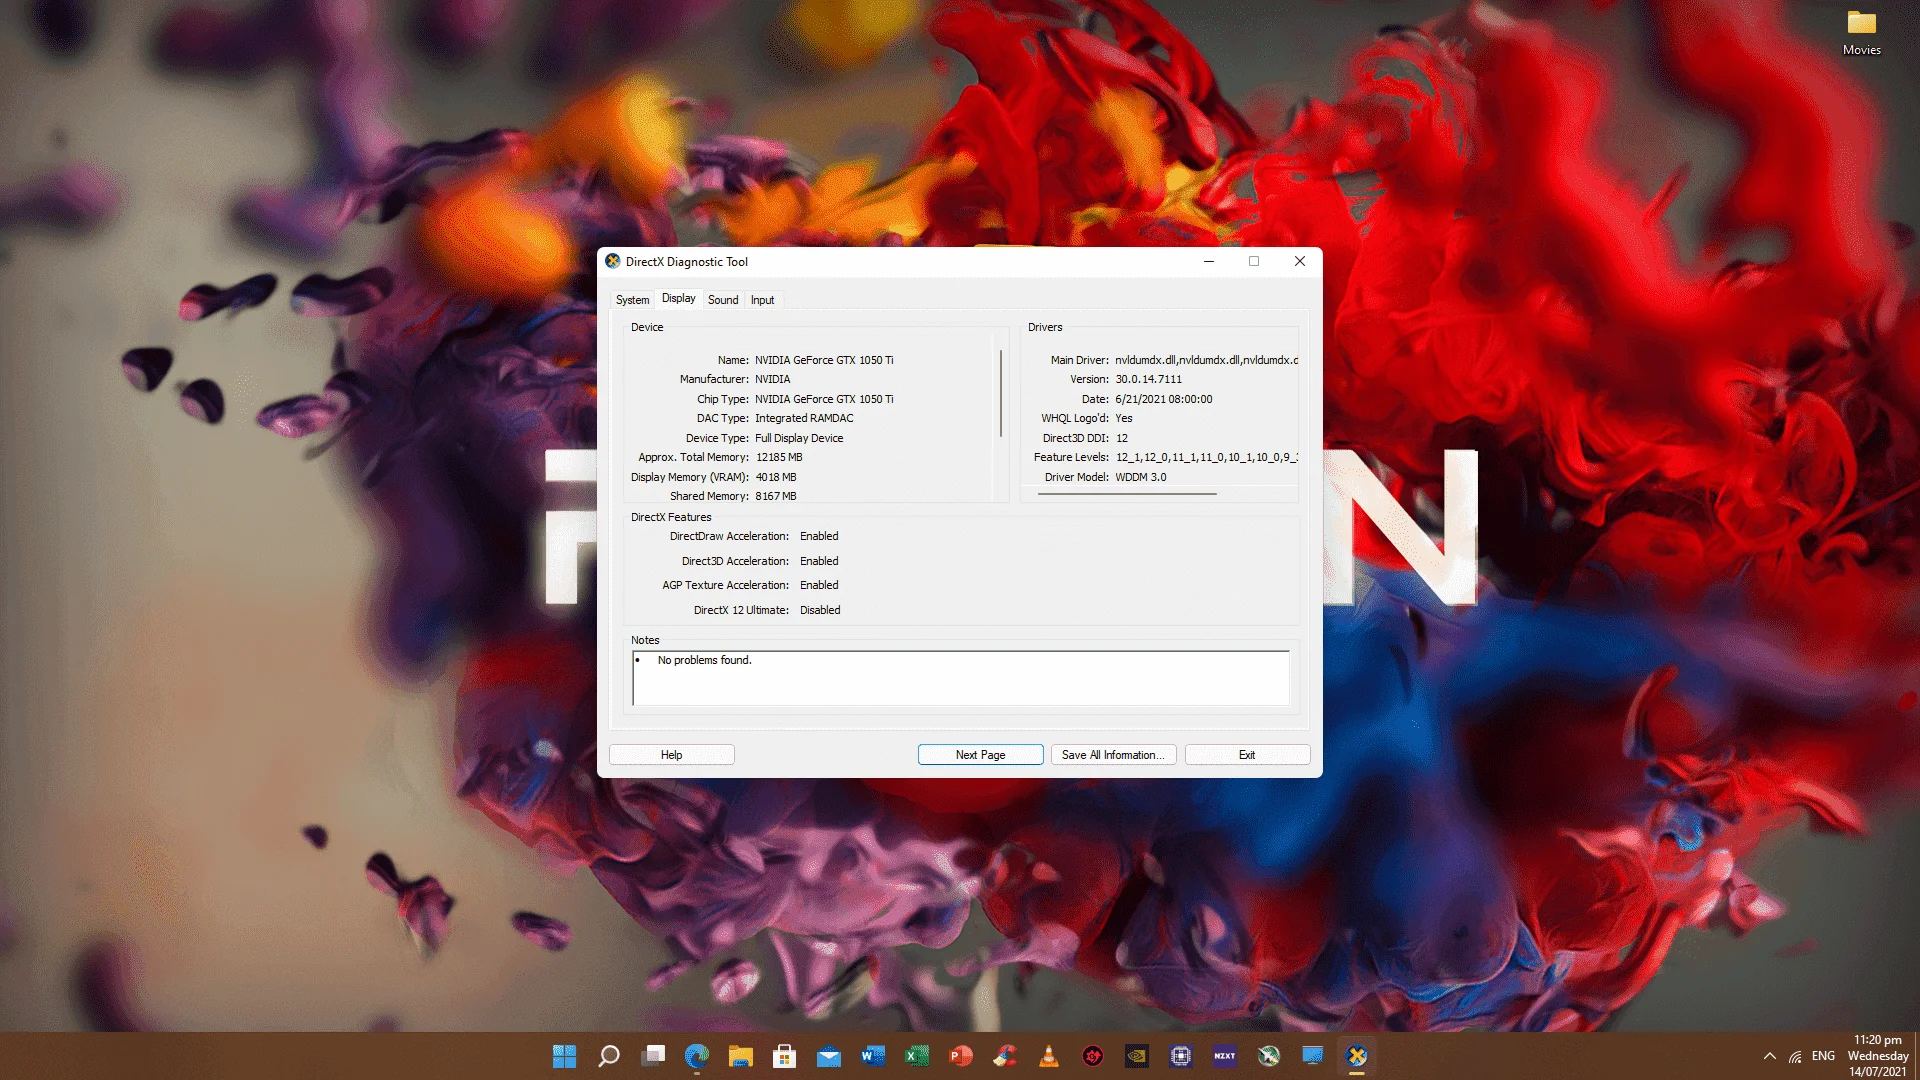
Task: Click the Help button
Action: coord(672,755)
